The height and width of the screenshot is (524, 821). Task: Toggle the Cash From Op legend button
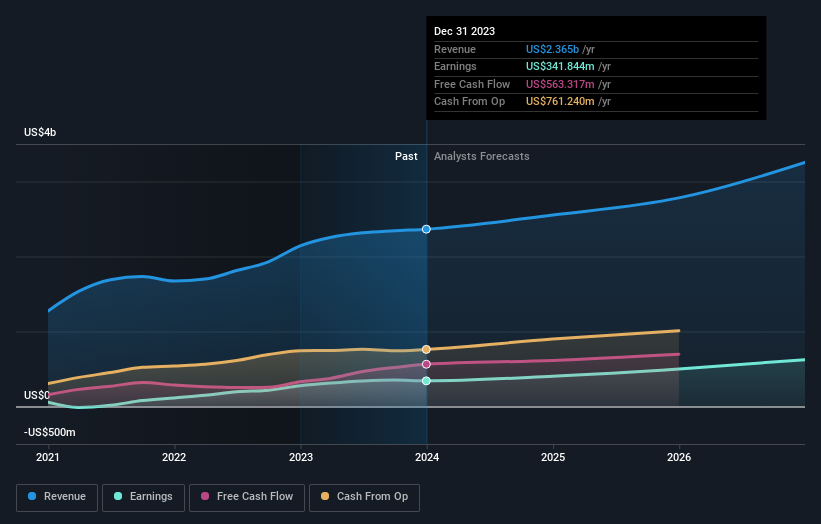click(x=364, y=497)
